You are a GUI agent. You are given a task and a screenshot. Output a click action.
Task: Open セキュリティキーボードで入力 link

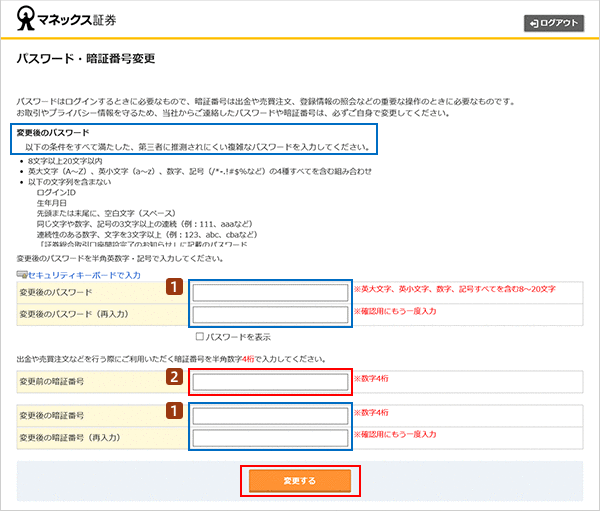(x=85, y=275)
